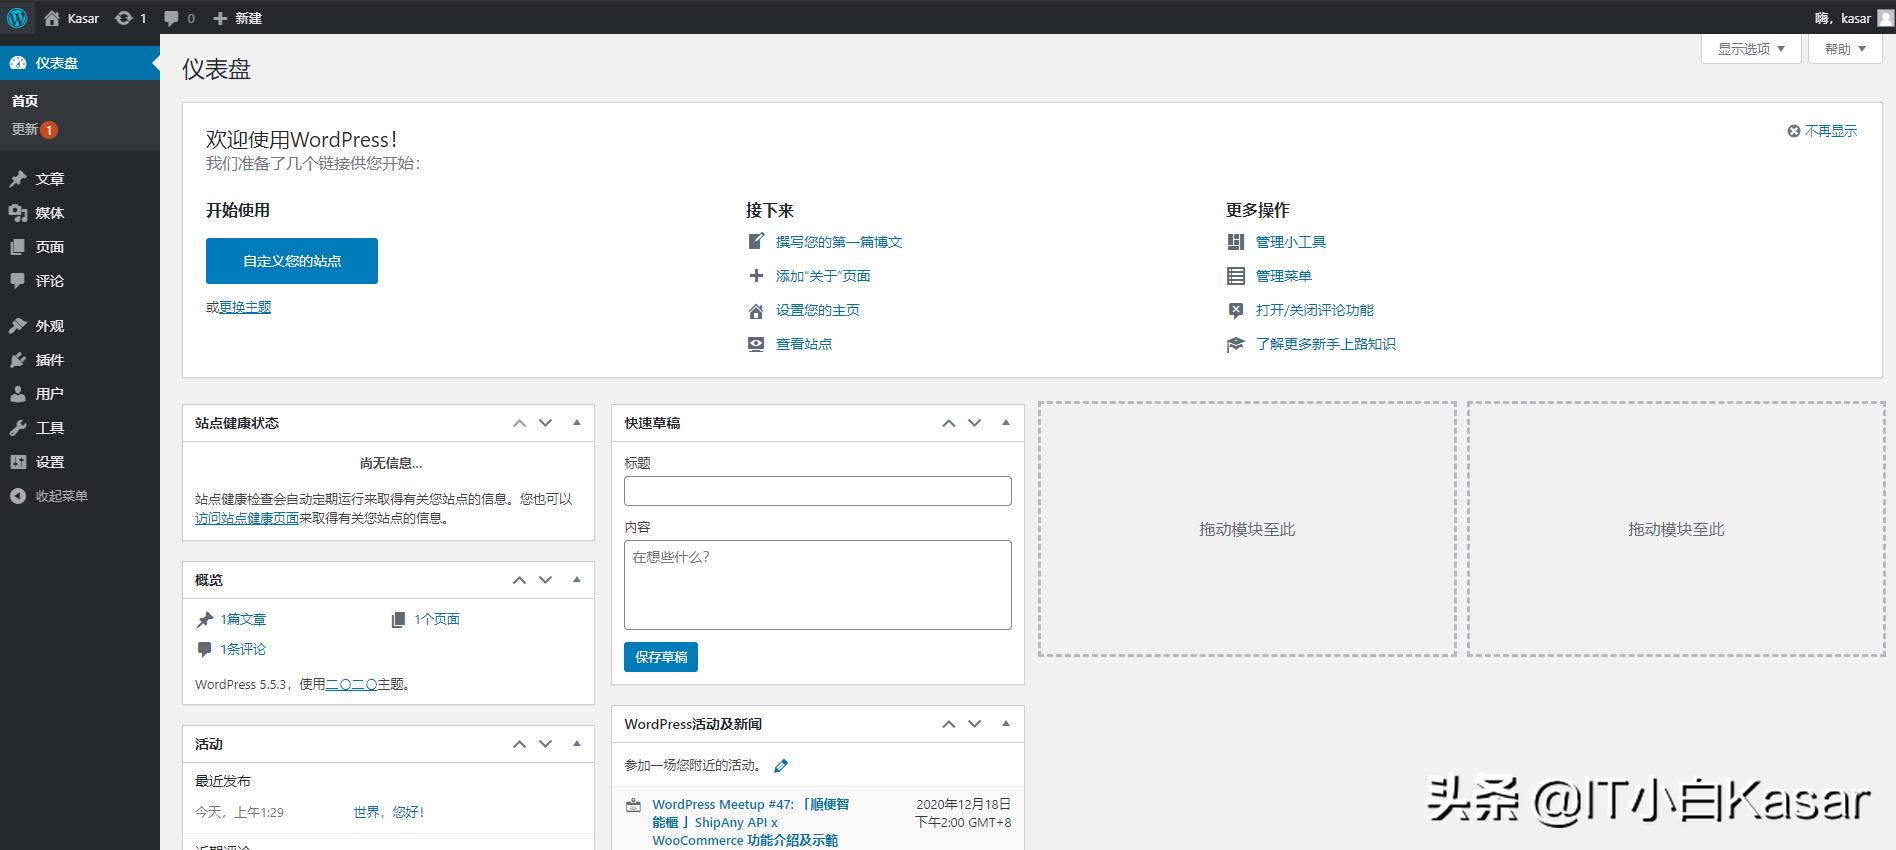Click 自定义您的站点 button

coord(292,261)
